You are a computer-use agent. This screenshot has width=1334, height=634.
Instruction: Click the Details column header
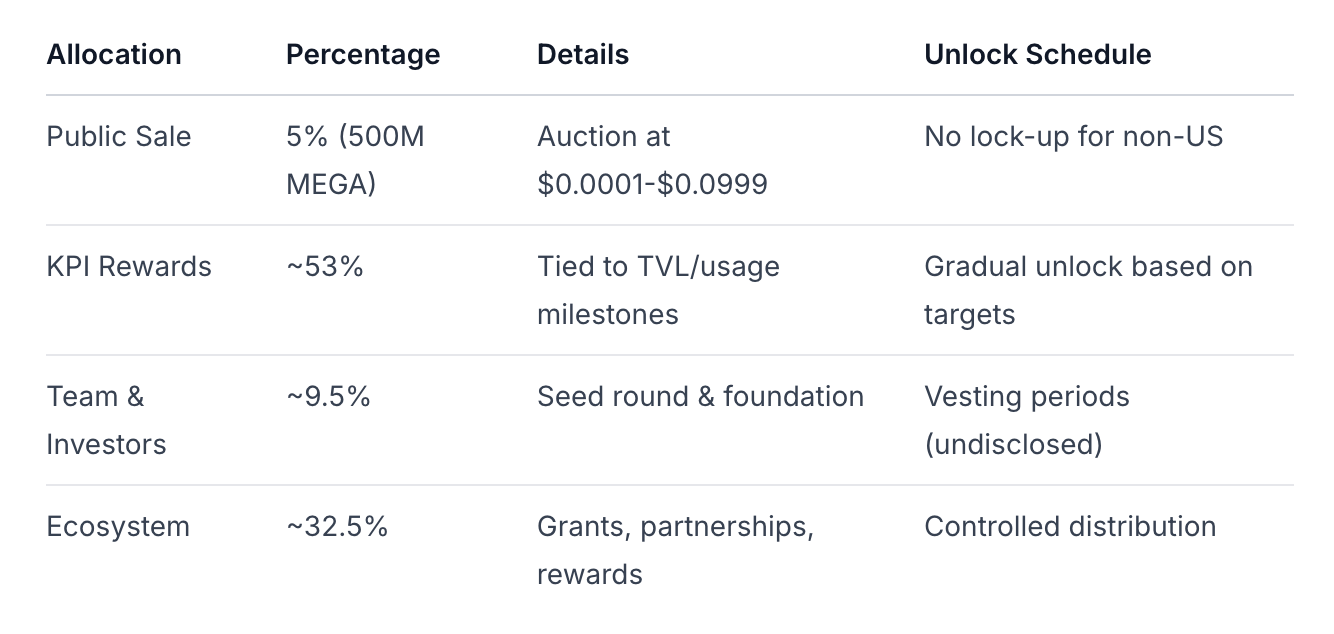[583, 54]
